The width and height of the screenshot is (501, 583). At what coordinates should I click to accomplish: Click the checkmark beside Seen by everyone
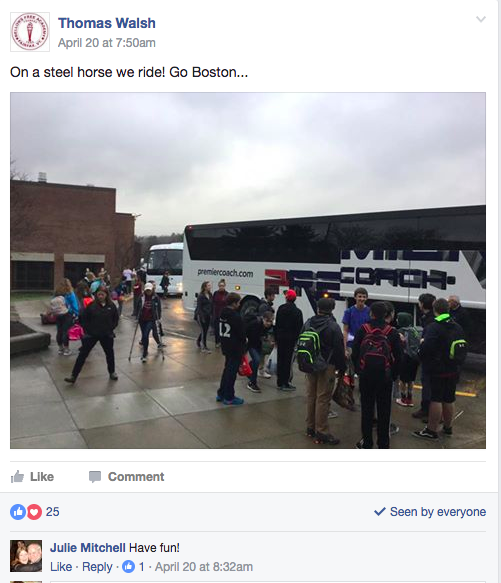pyautogui.click(x=380, y=512)
